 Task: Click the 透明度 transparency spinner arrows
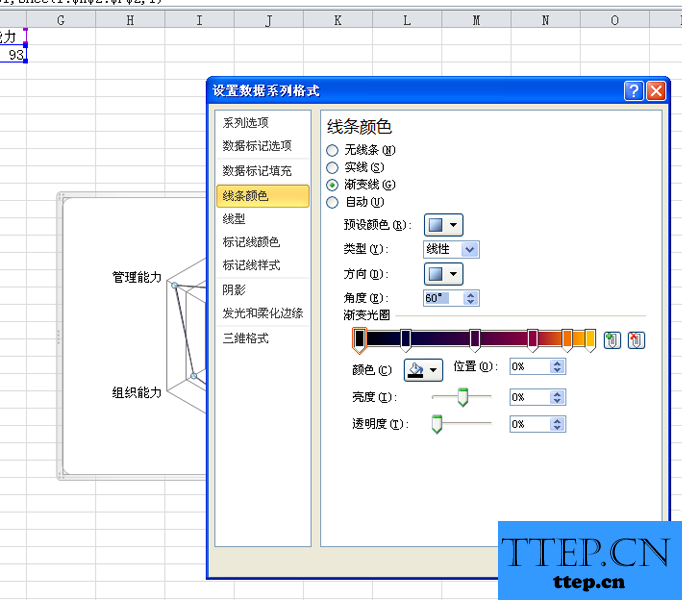click(x=557, y=424)
